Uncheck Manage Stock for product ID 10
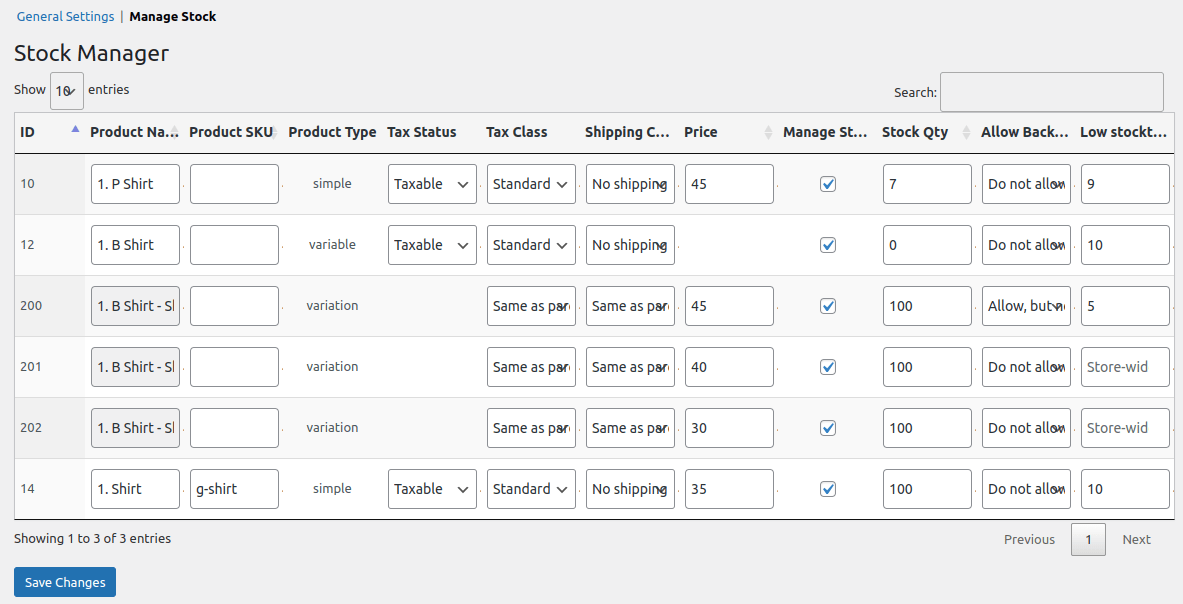1183x604 pixels. pos(828,184)
